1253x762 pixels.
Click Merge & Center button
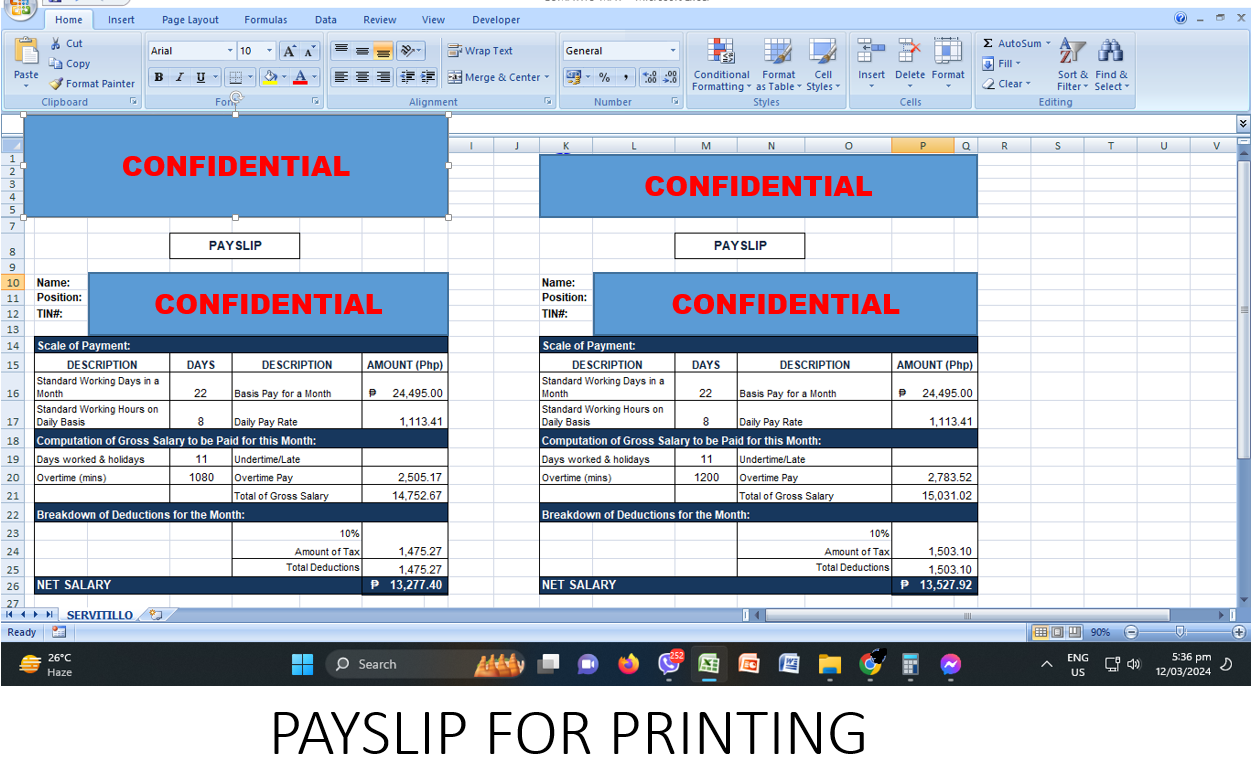point(498,77)
